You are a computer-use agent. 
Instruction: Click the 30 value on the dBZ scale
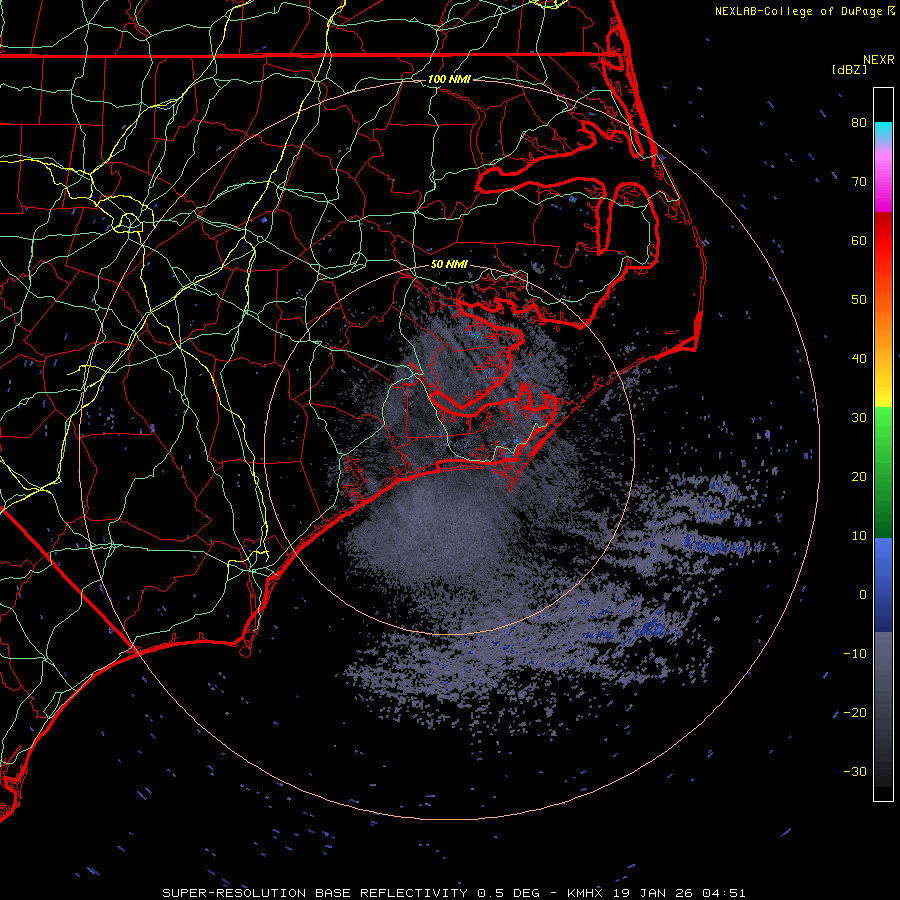(859, 417)
